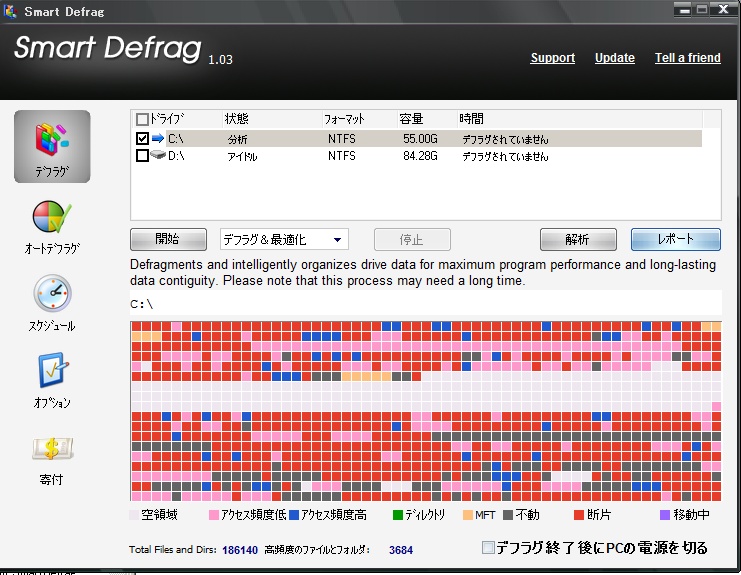Click the 186140 total files value

tap(240, 550)
